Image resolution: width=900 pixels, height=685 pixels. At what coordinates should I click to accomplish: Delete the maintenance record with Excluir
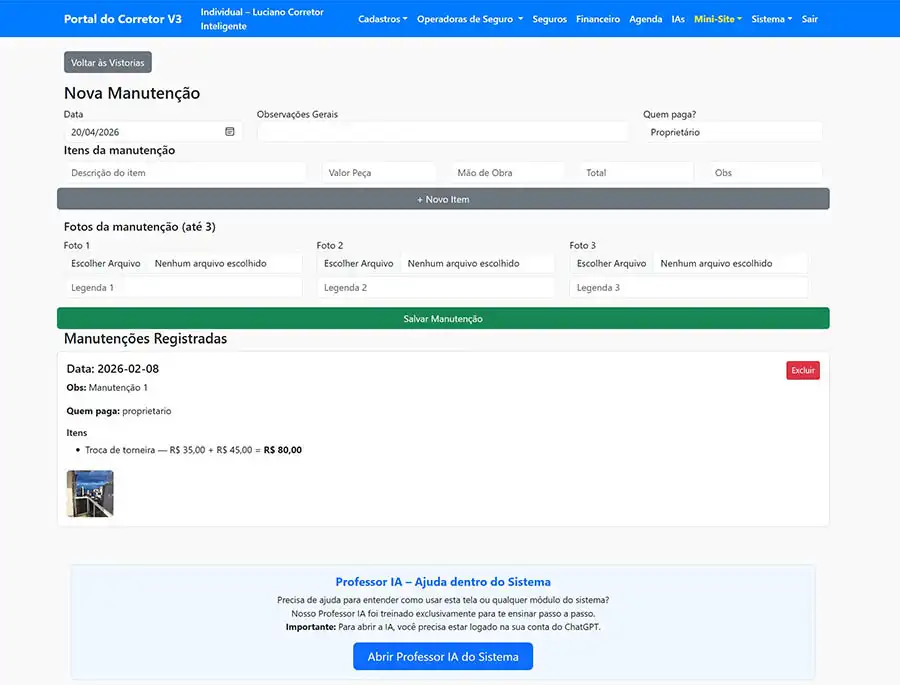click(802, 371)
